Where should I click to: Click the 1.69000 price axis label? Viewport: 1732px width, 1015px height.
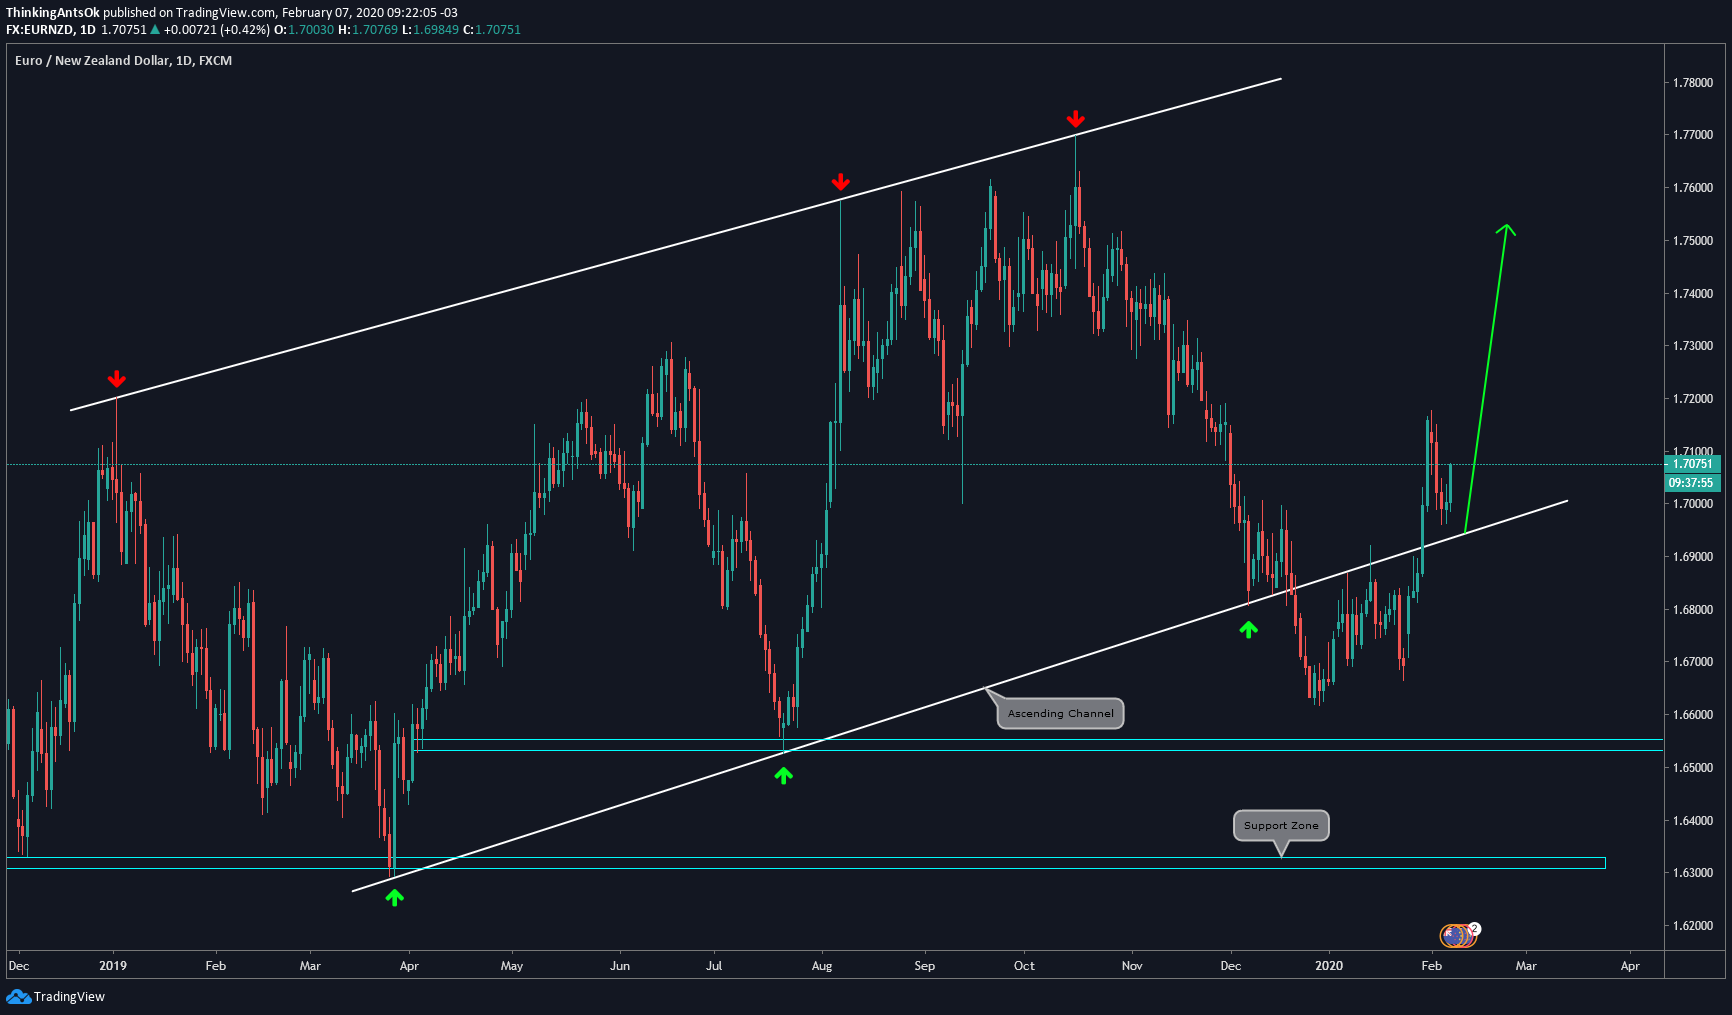point(1693,557)
